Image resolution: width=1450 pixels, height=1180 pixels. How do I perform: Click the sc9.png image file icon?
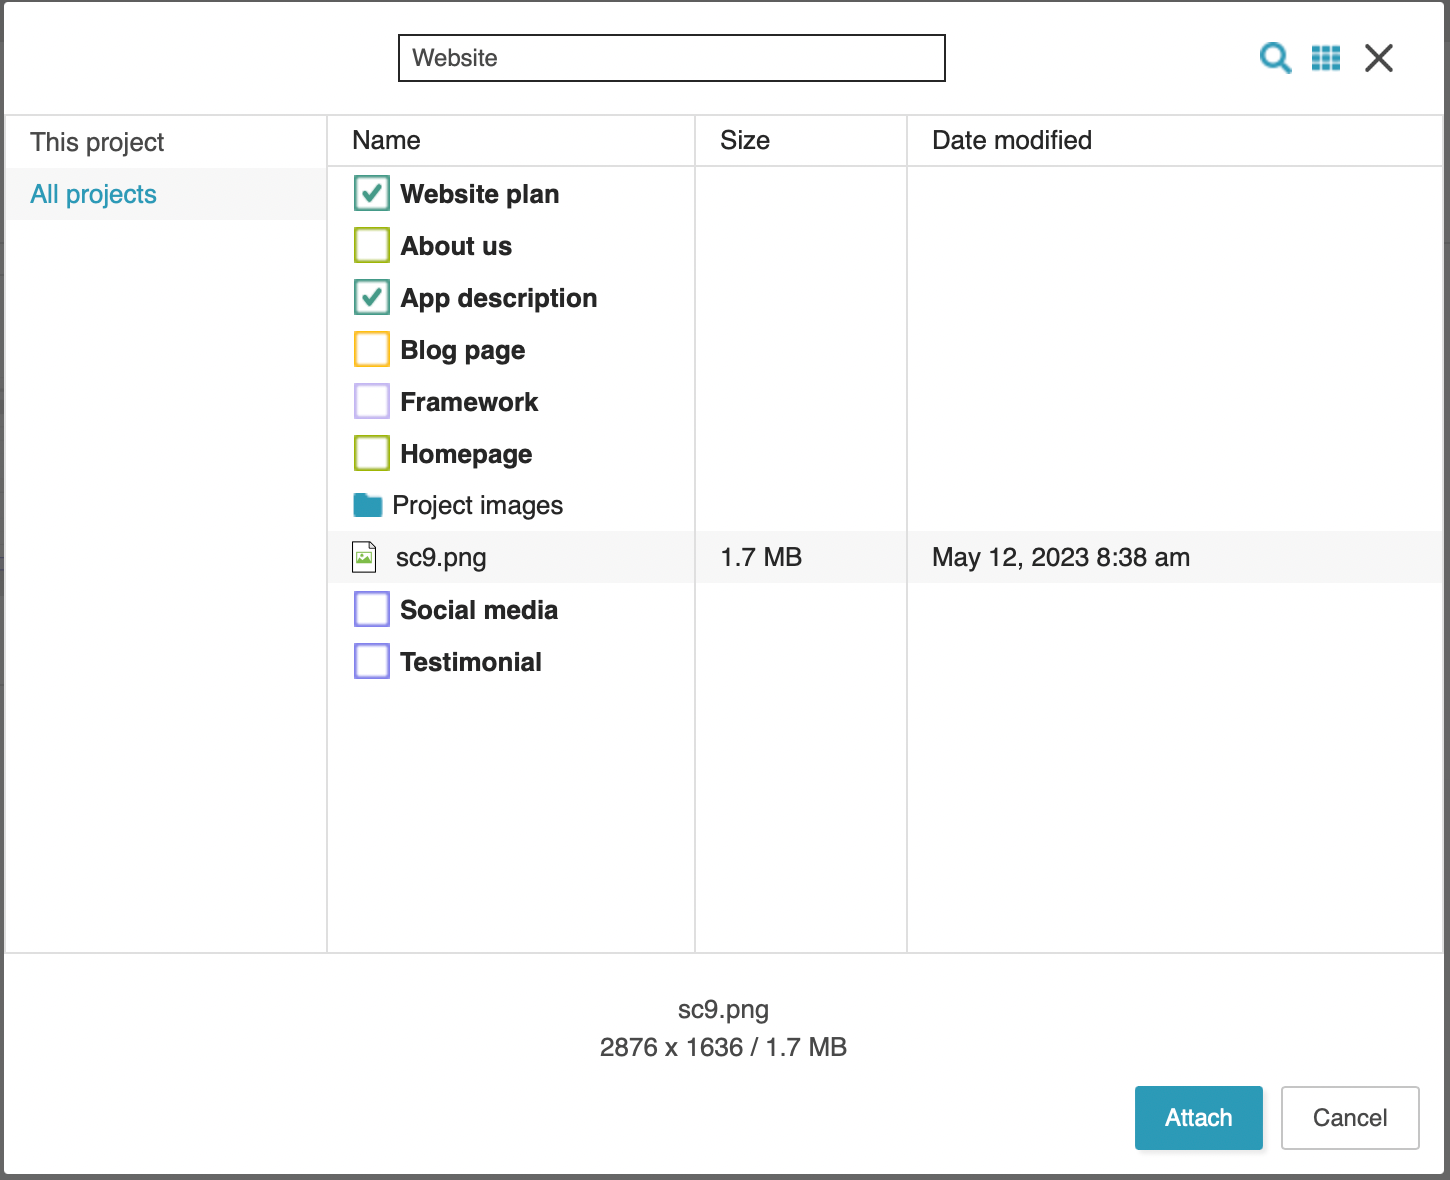pyautogui.click(x=365, y=558)
